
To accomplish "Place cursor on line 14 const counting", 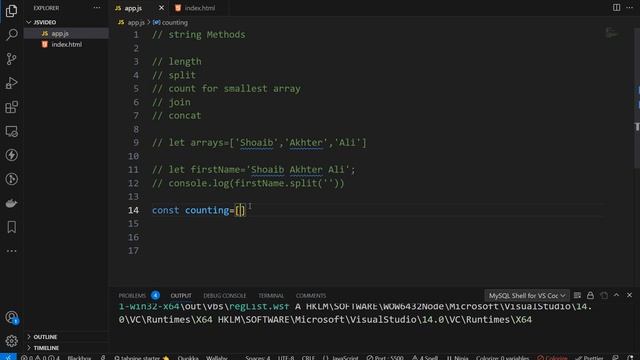I will point(198,210).
